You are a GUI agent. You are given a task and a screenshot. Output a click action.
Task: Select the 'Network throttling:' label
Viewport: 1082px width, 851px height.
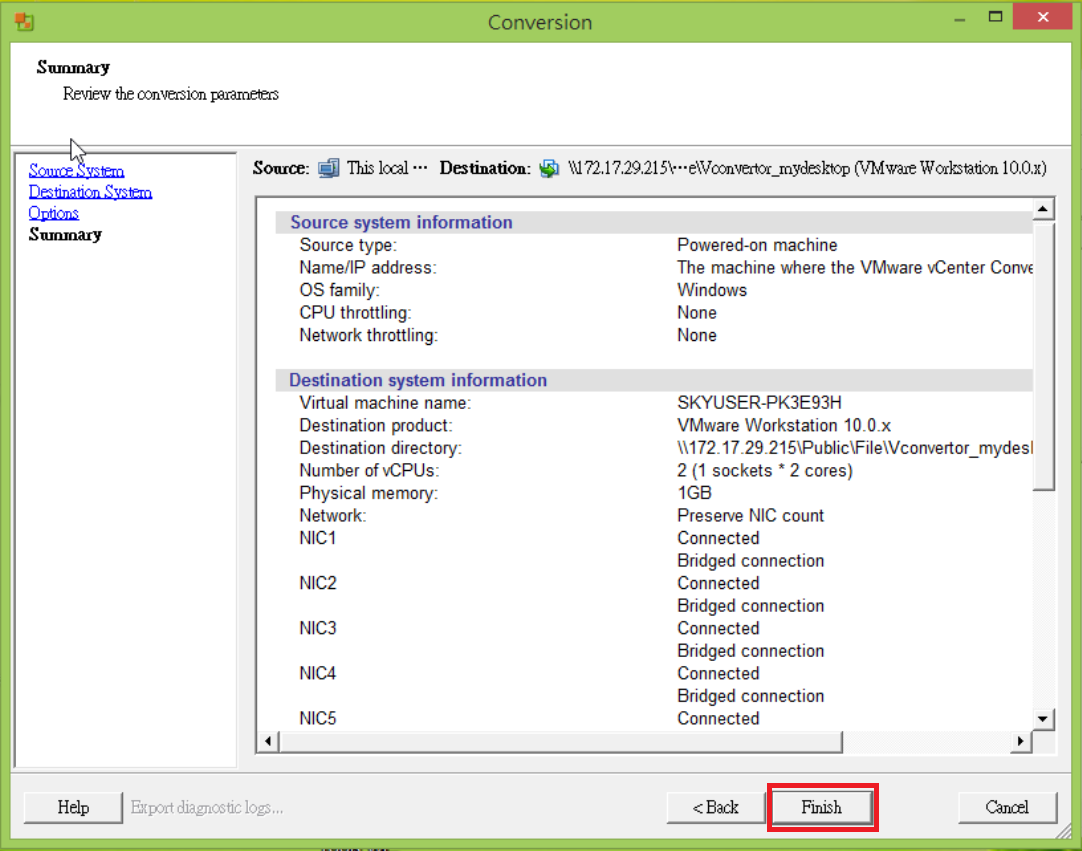pos(368,335)
